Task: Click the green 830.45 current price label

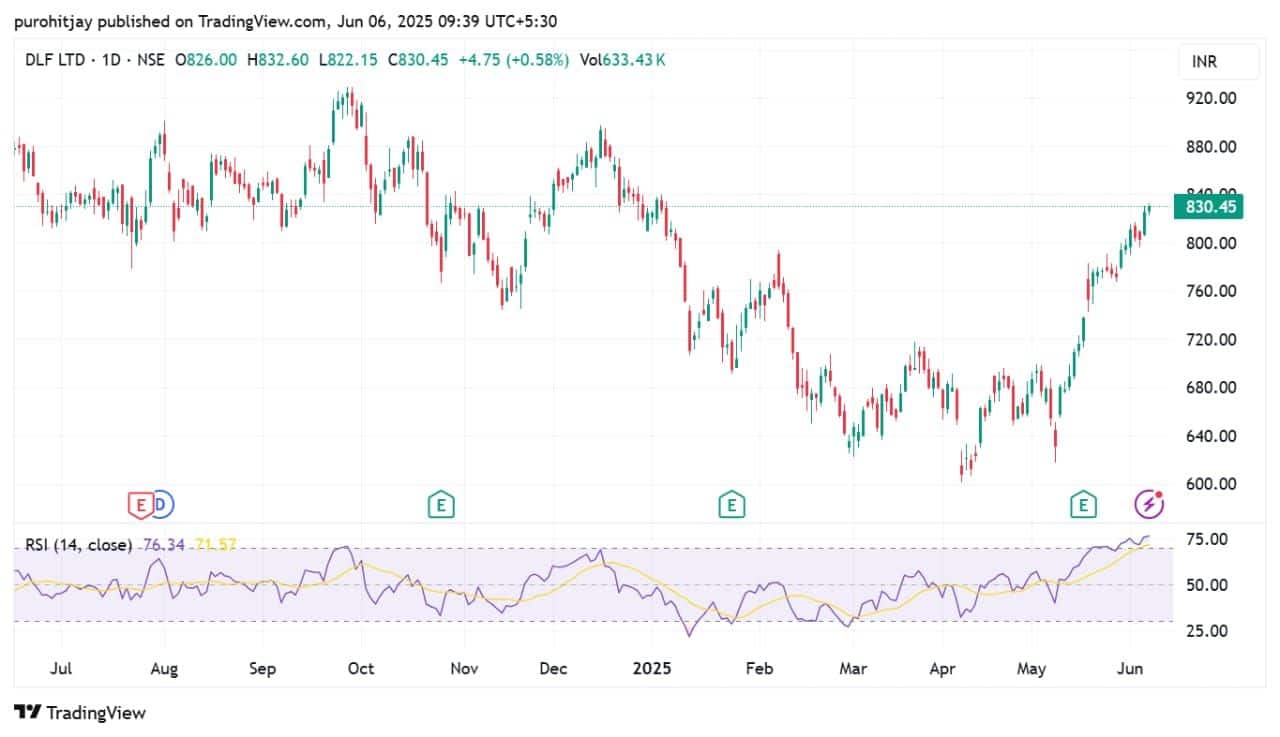Action: coord(1210,207)
